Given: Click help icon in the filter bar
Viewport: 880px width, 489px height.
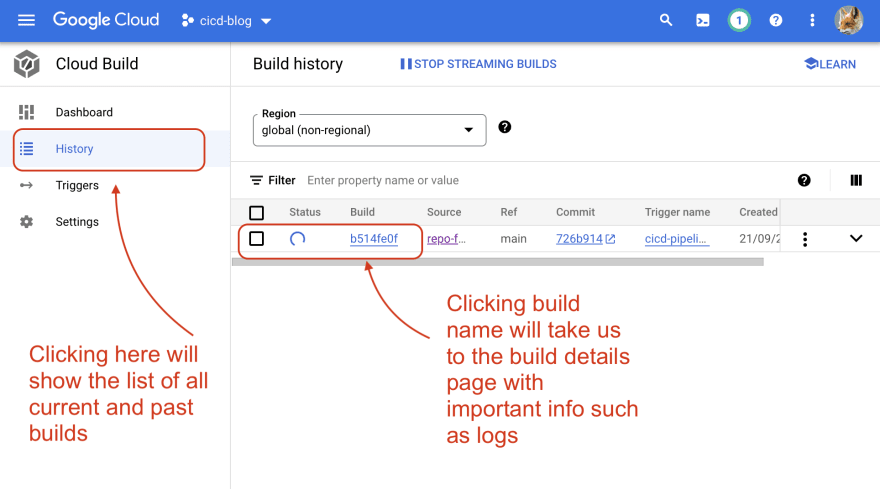Looking at the screenshot, I should (x=804, y=180).
